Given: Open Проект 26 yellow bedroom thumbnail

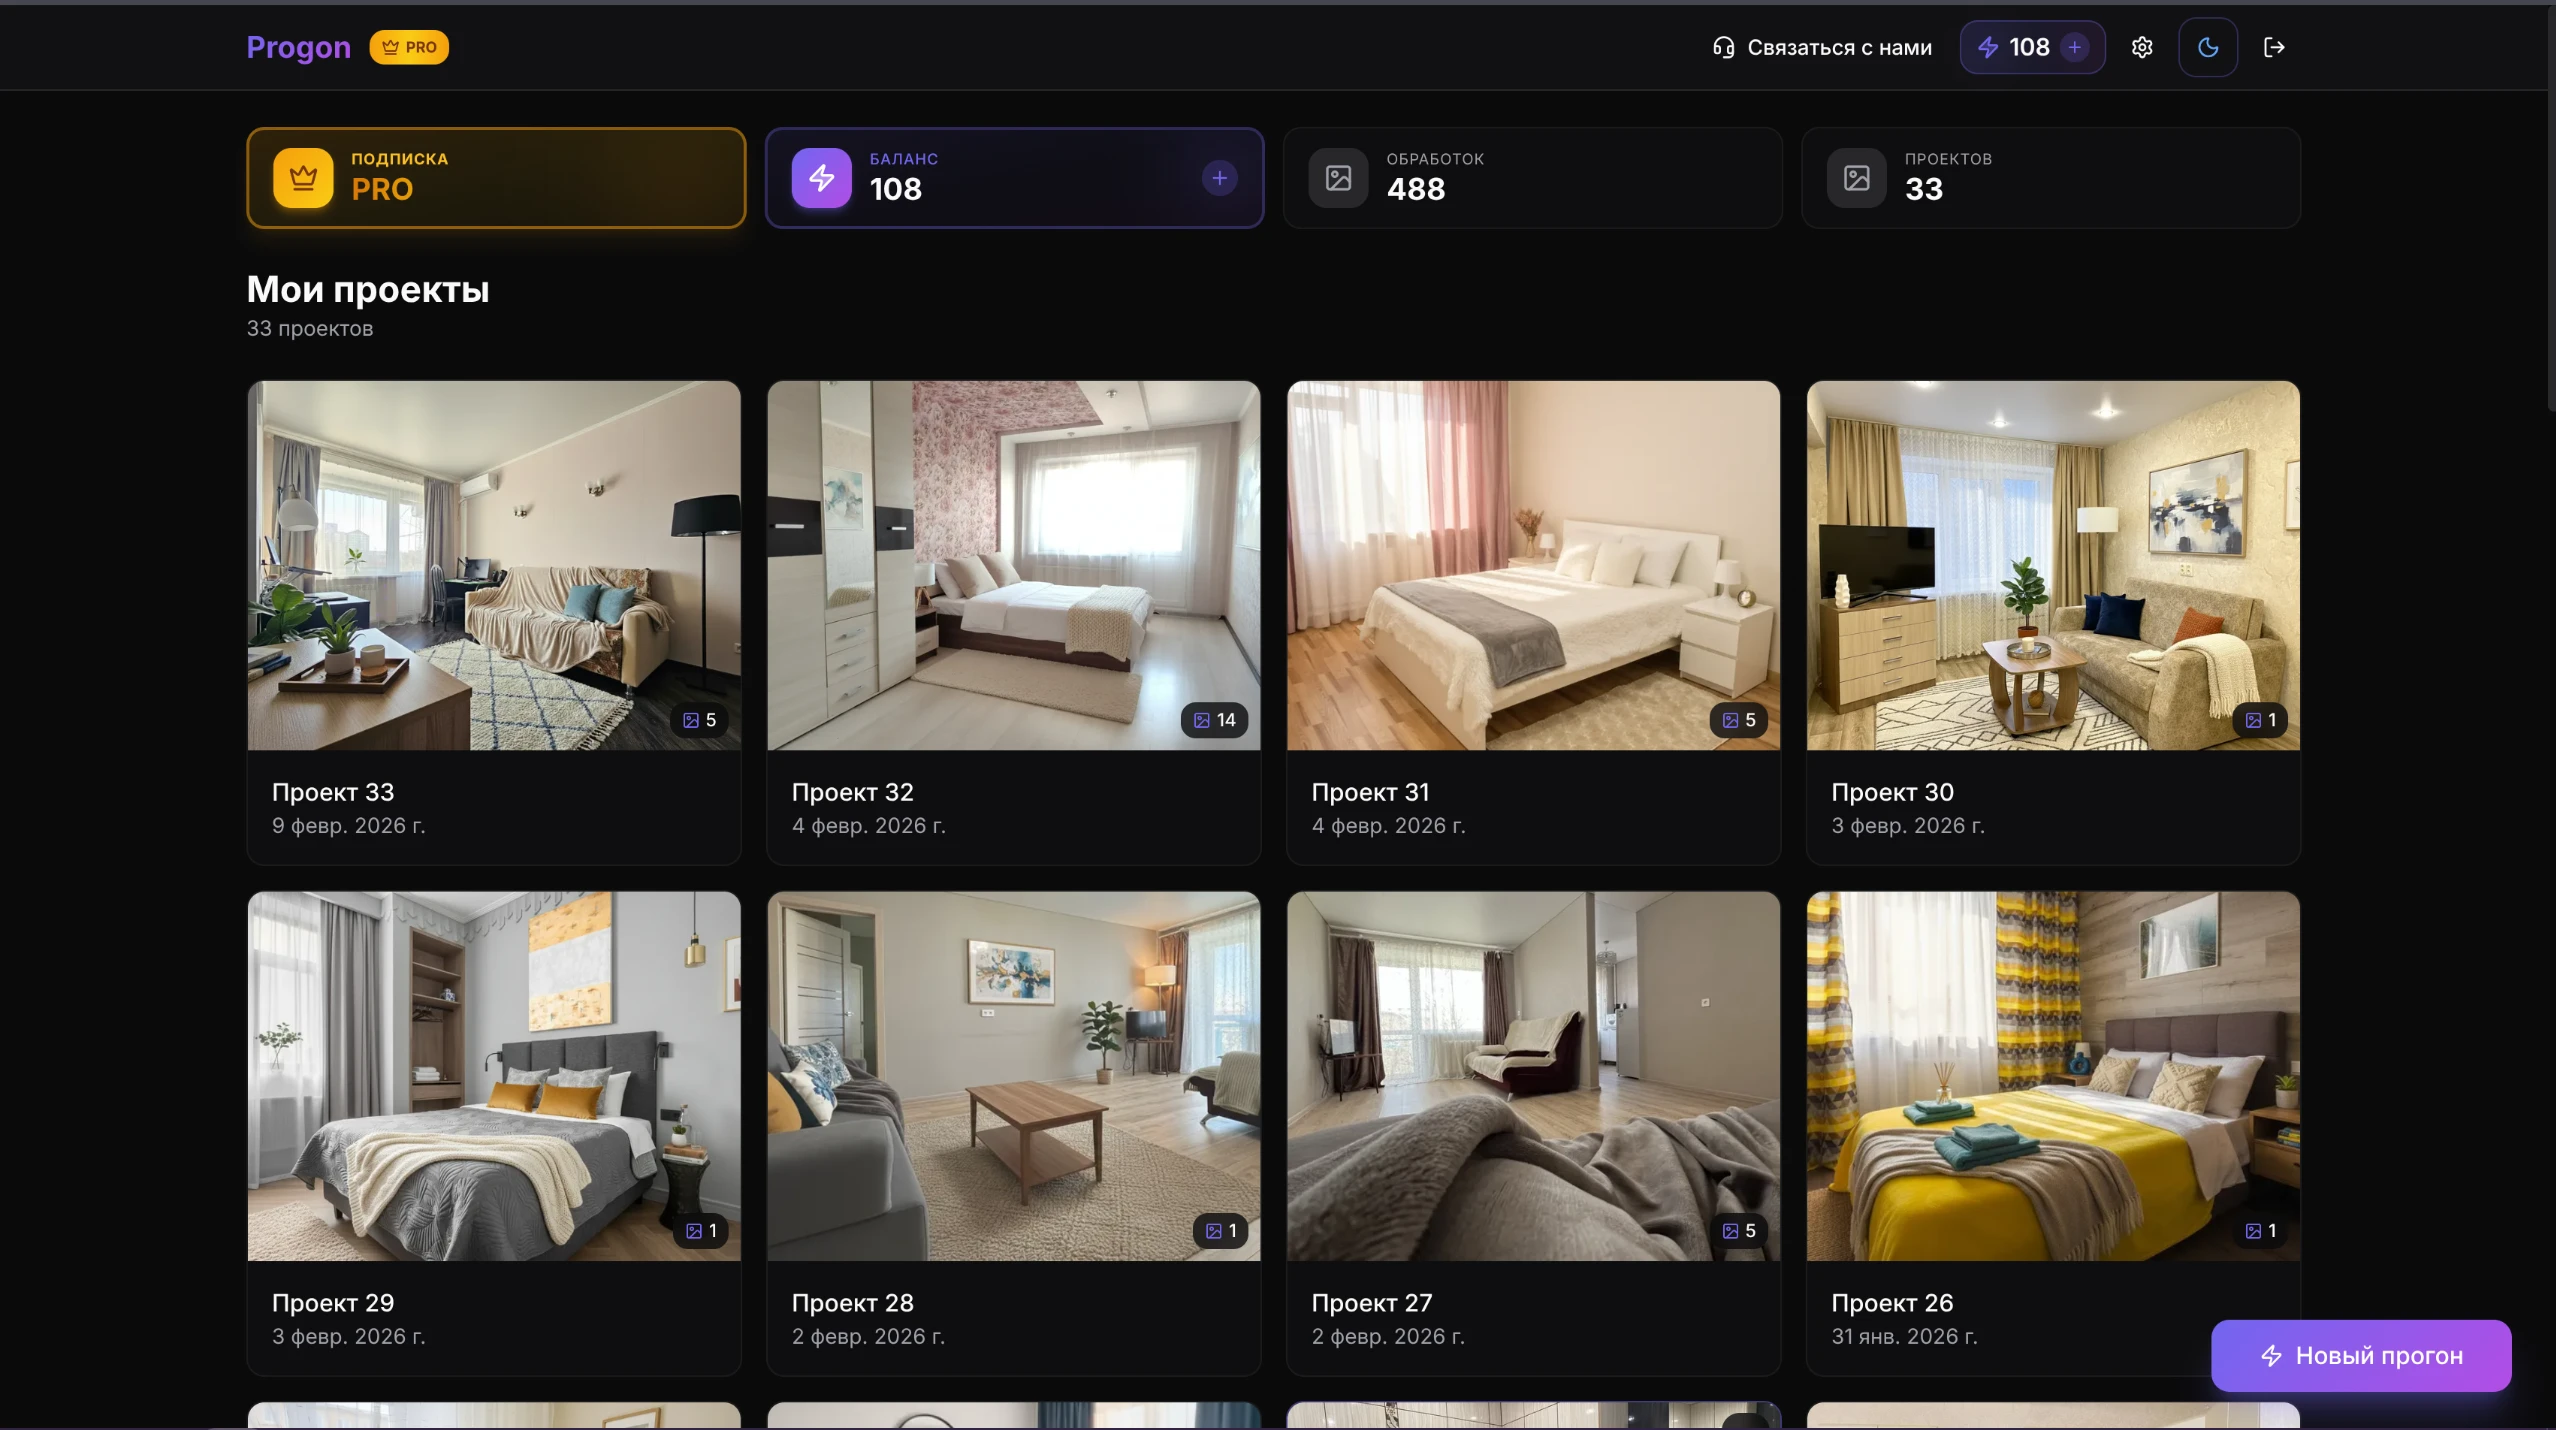Looking at the screenshot, I should 2052,1075.
